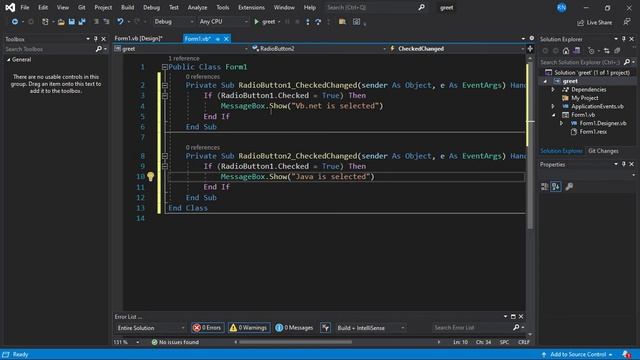
Task: Expand the Form1.Designer.vb node
Action: (562, 123)
